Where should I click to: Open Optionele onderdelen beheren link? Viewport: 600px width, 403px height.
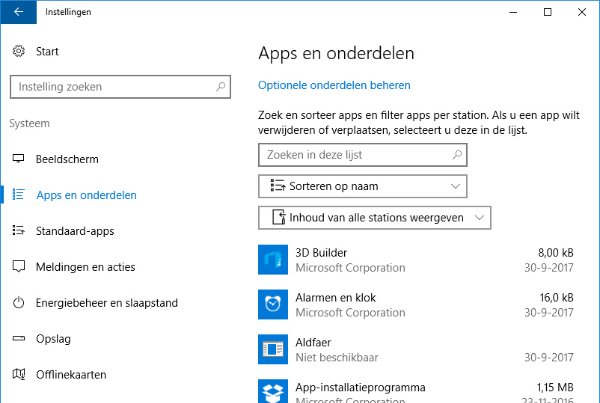pyautogui.click(x=334, y=86)
